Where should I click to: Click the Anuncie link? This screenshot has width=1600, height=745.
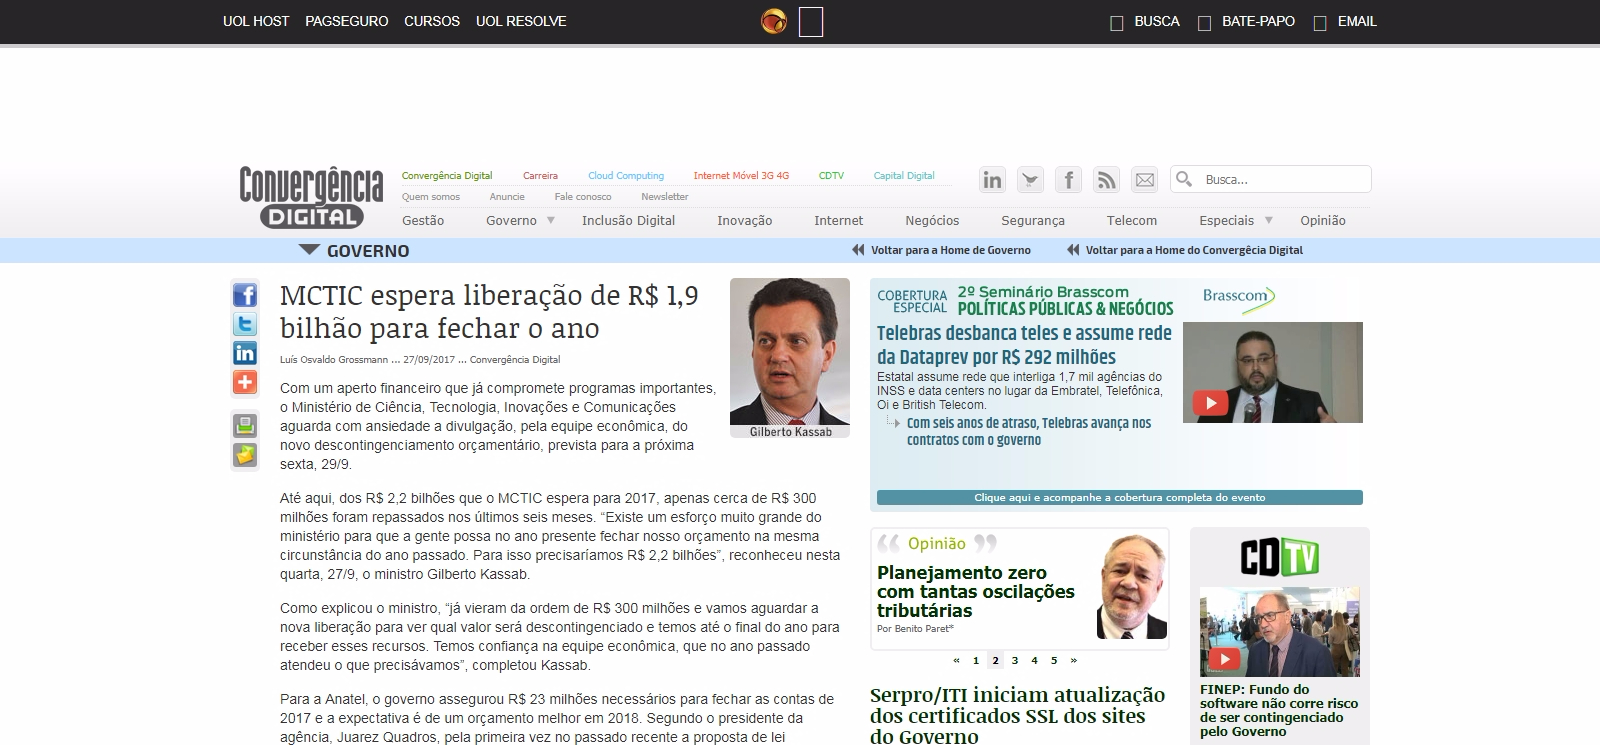coord(507,196)
